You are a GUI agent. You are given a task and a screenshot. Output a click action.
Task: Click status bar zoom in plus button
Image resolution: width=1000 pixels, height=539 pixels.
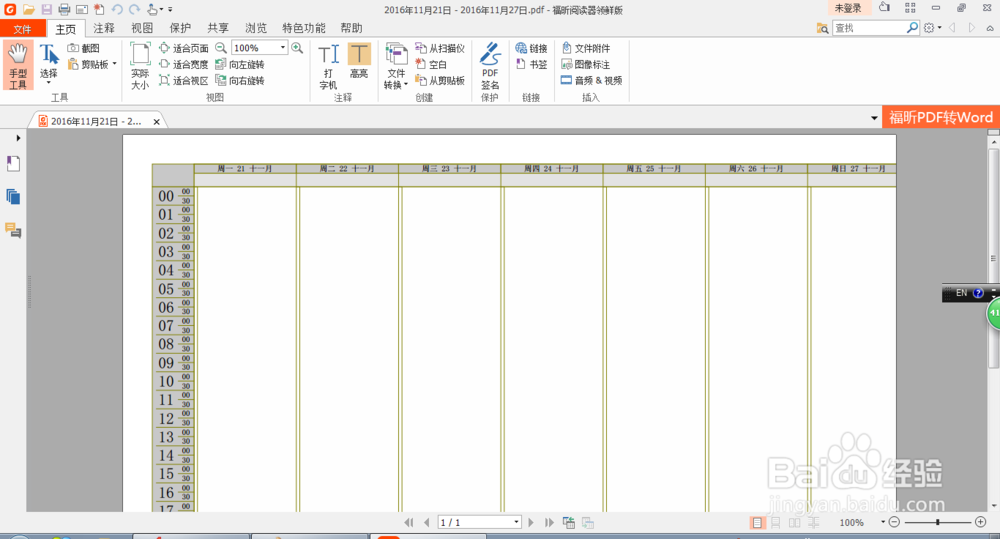[981, 522]
